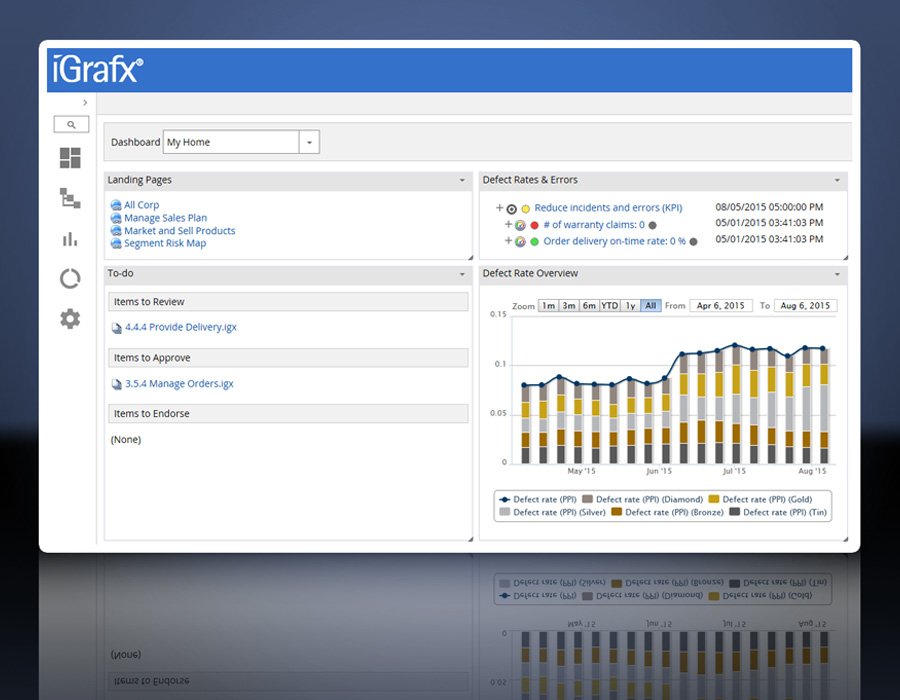Toggle Defect rate (PPI) (Silver) legend entry

553,512
